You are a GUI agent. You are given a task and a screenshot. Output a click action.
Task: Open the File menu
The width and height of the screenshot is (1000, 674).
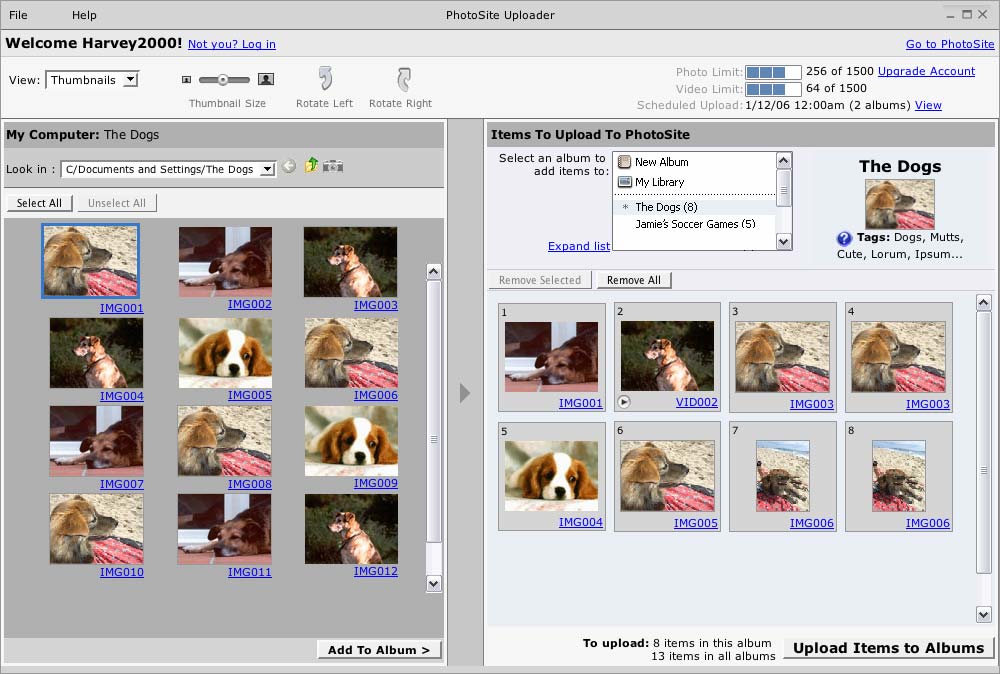click(x=18, y=15)
